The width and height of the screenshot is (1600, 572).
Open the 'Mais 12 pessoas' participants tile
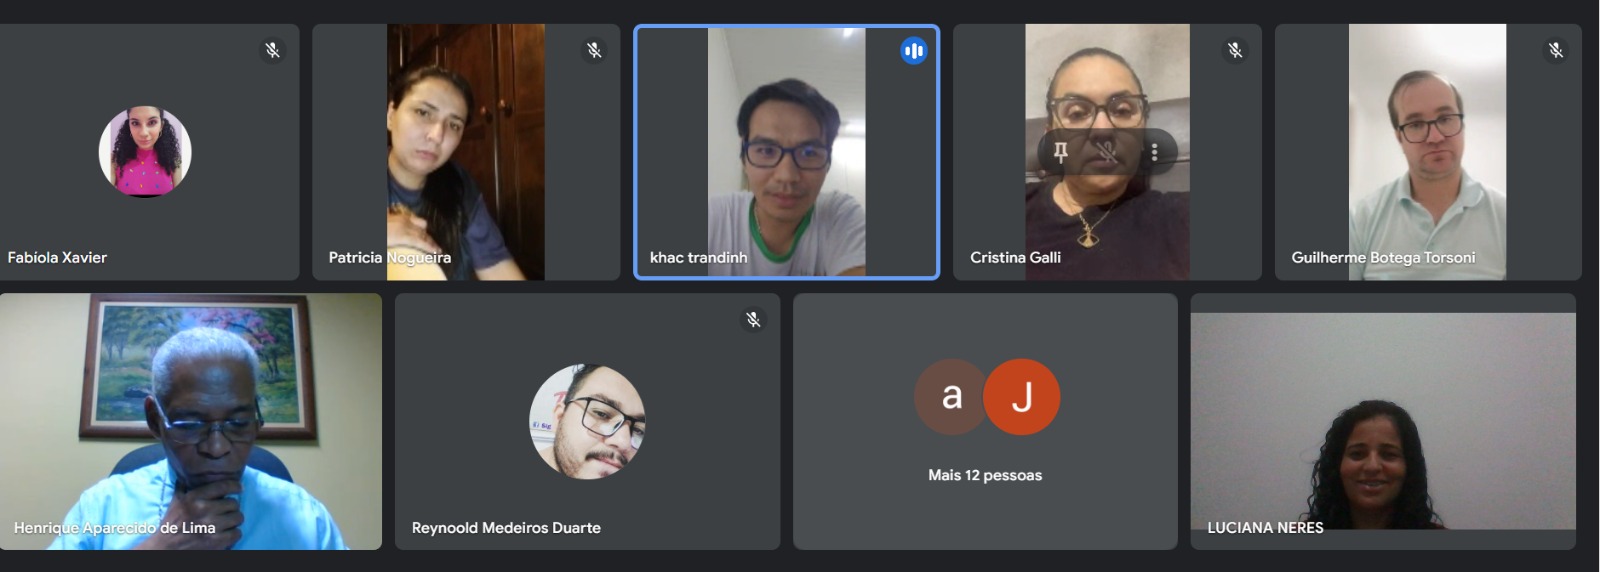pos(985,421)
